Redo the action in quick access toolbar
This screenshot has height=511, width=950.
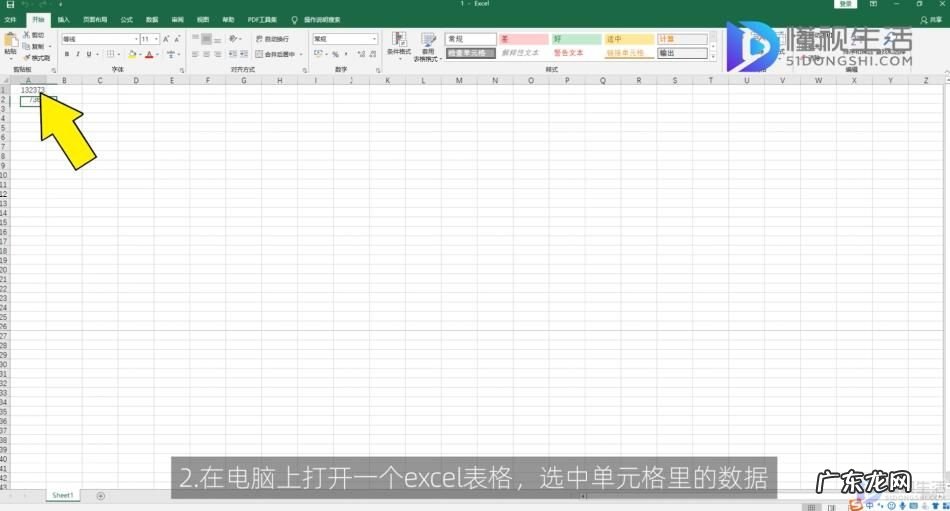pyautogui.click(x=42, y=4)
